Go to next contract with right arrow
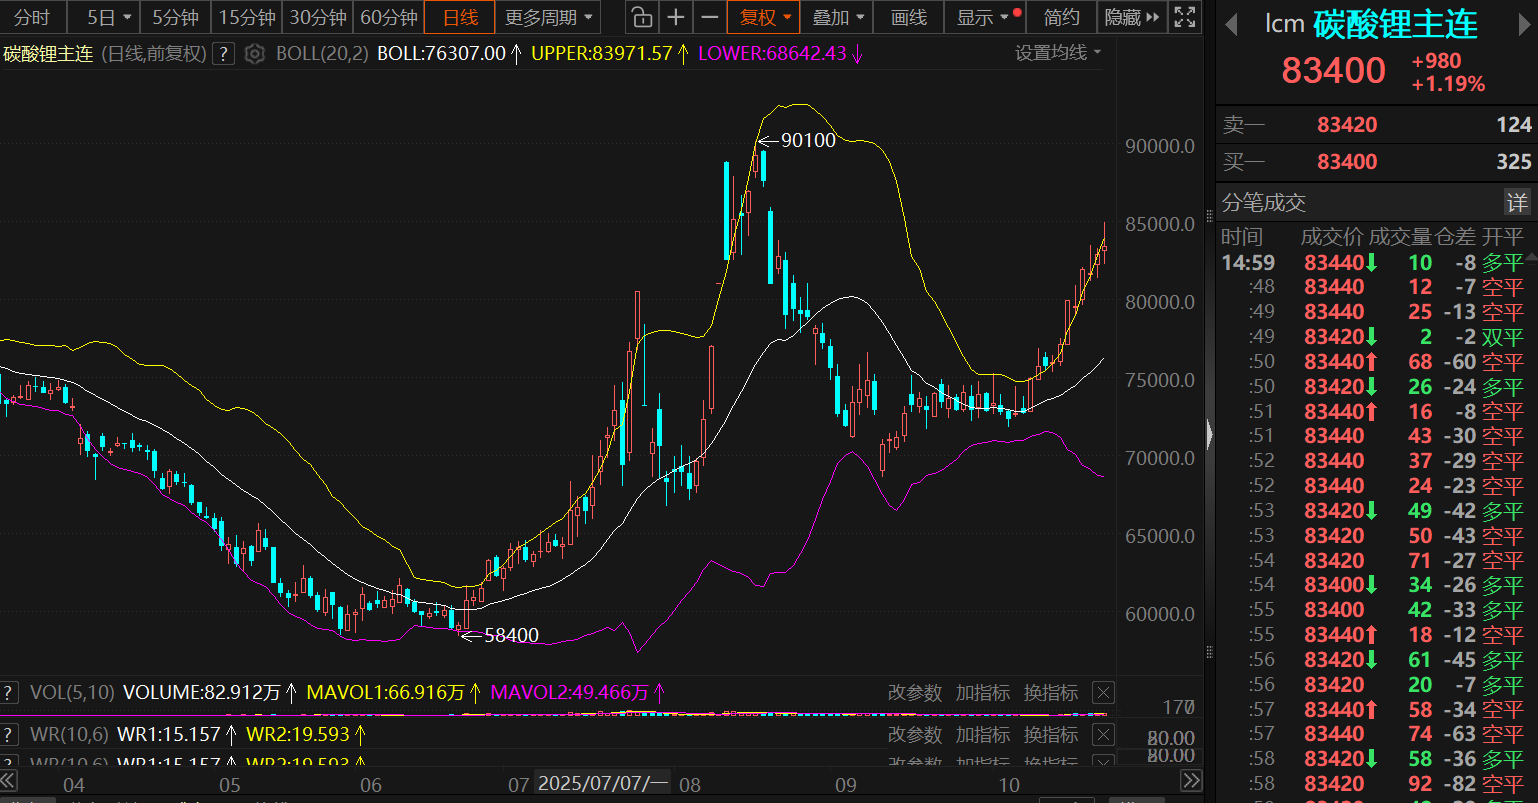This screenshot has width=1538, height=803. [1521, 24]
